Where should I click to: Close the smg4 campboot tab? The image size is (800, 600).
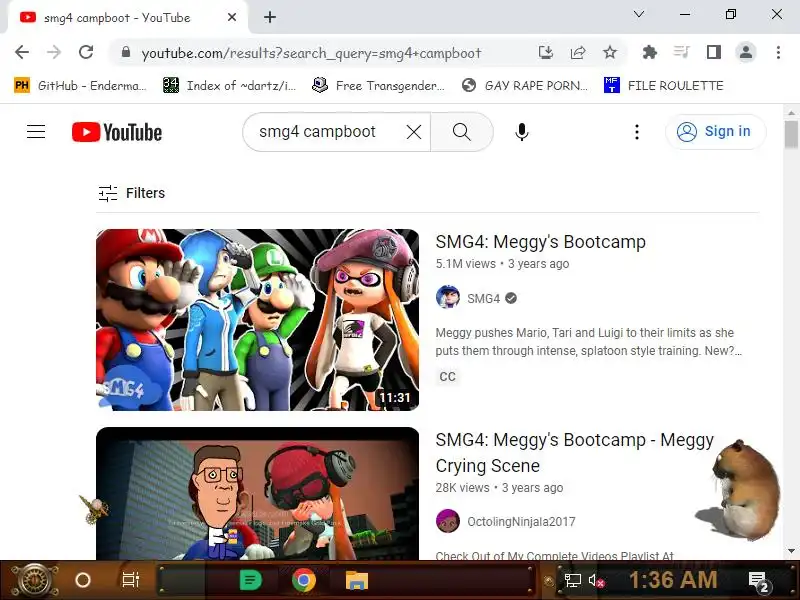pos(232,17)
